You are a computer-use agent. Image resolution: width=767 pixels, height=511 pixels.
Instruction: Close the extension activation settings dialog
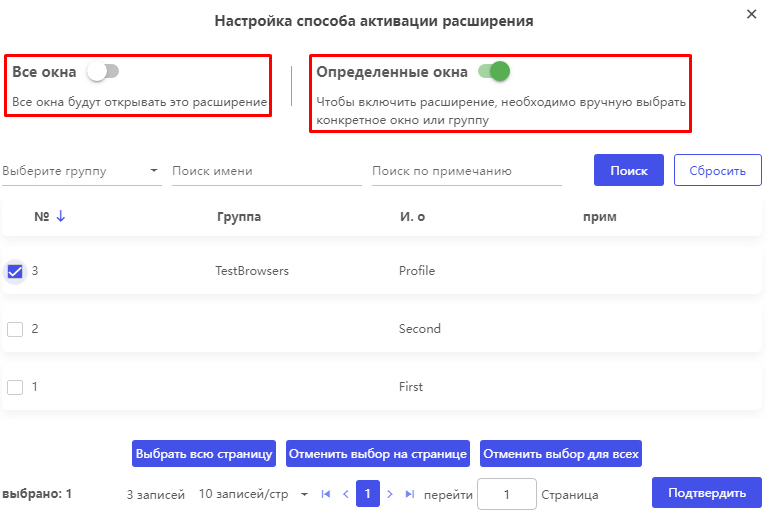click(x=751, y=14)
